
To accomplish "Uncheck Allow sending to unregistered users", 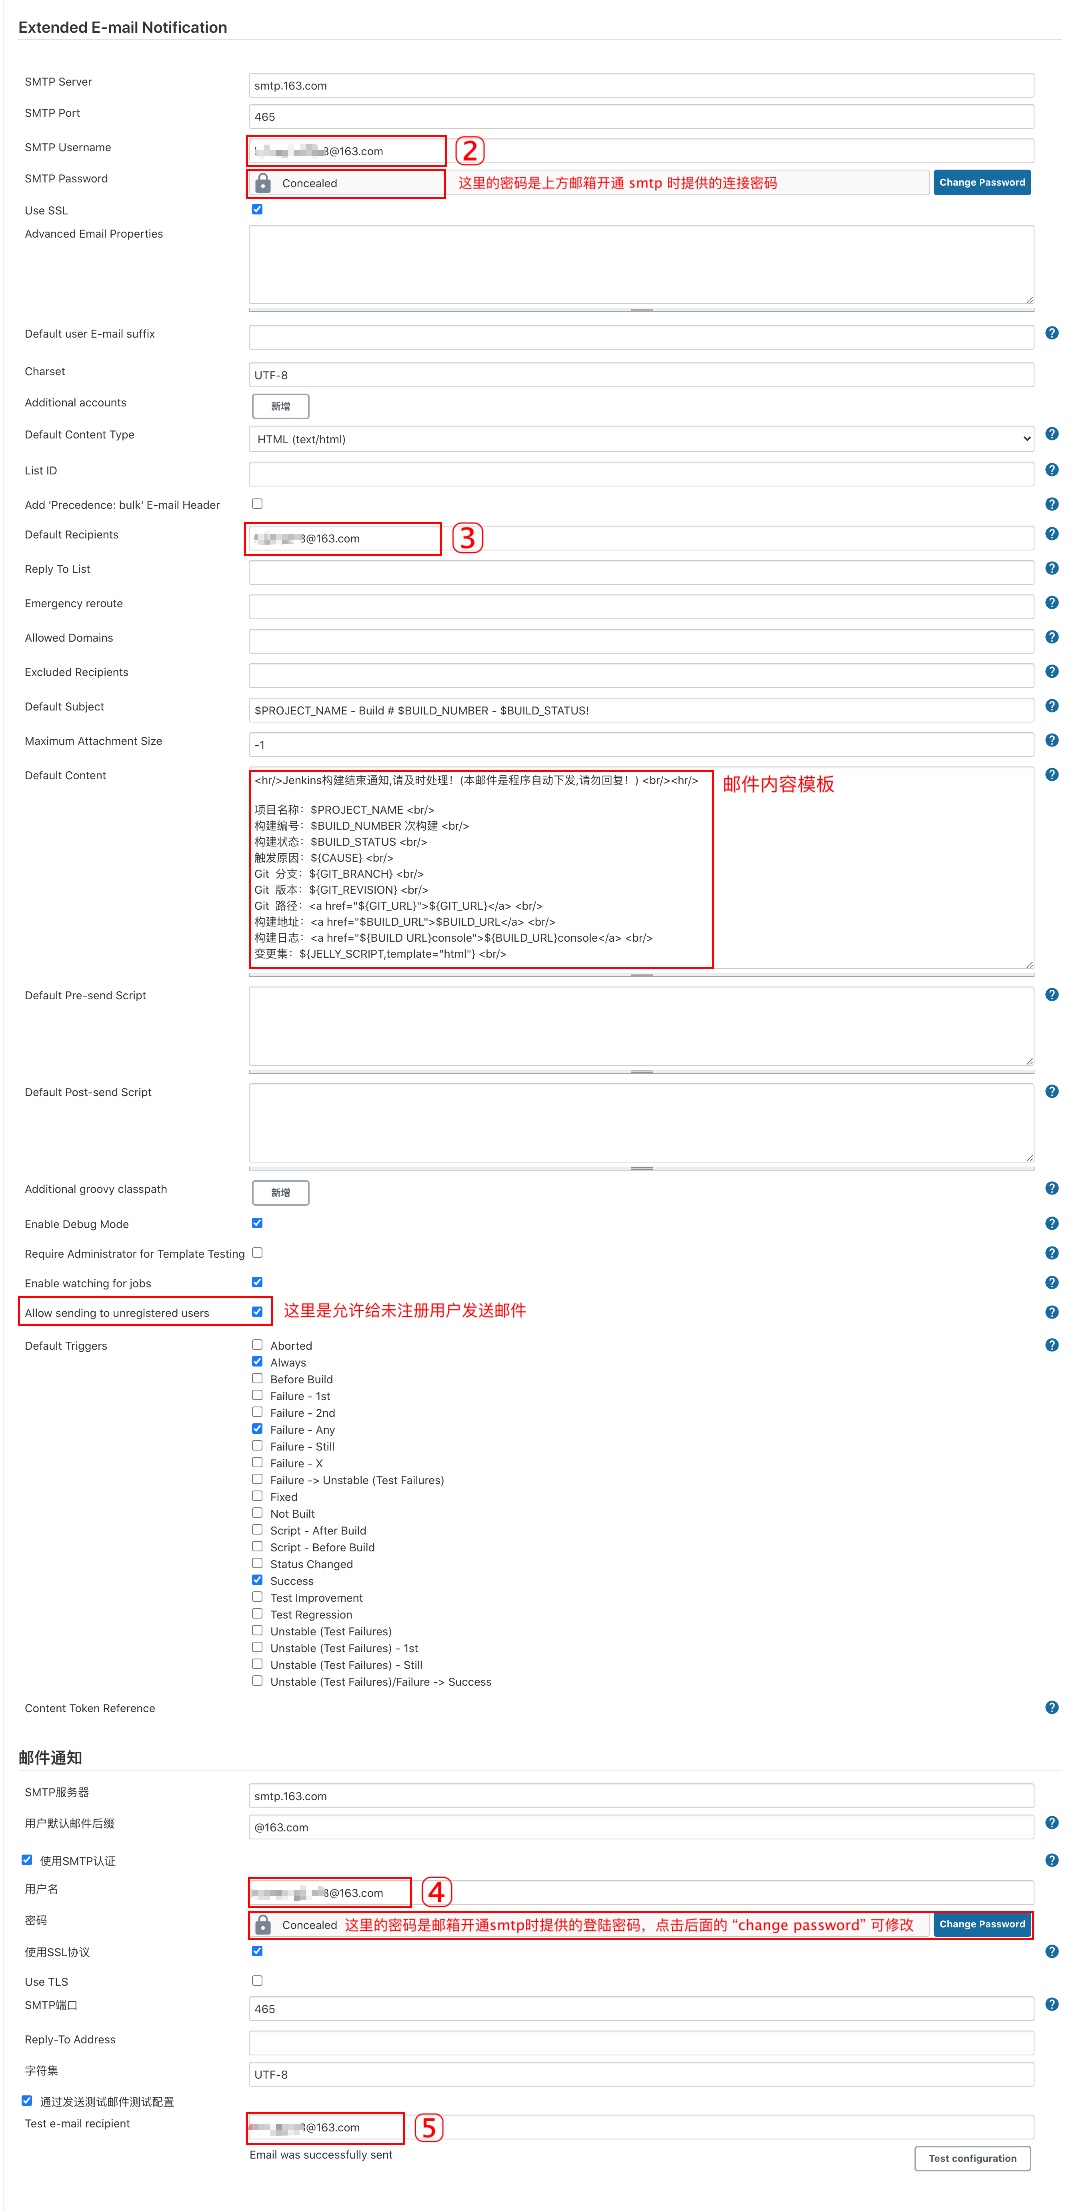I will coord(257,1312).
